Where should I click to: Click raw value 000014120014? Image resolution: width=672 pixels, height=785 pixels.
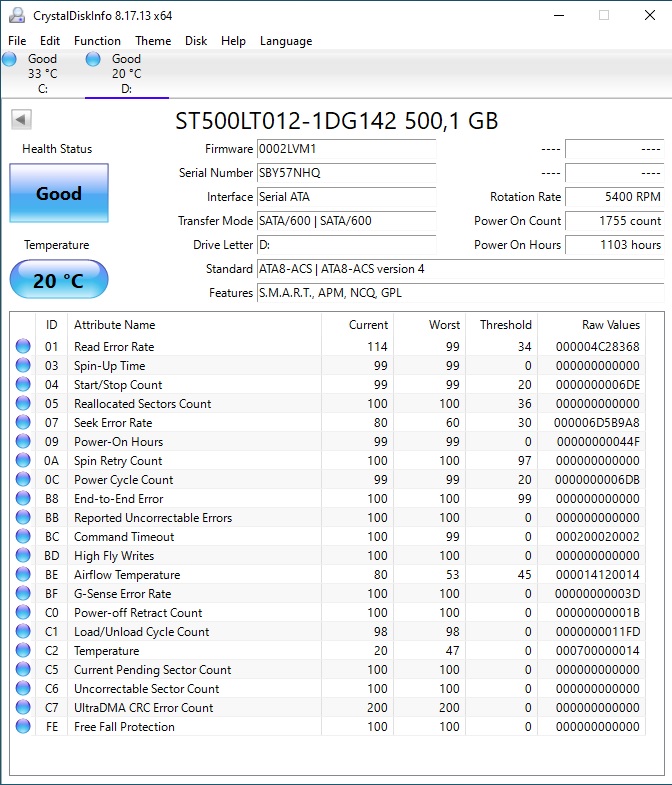click(x=597, y=575)
